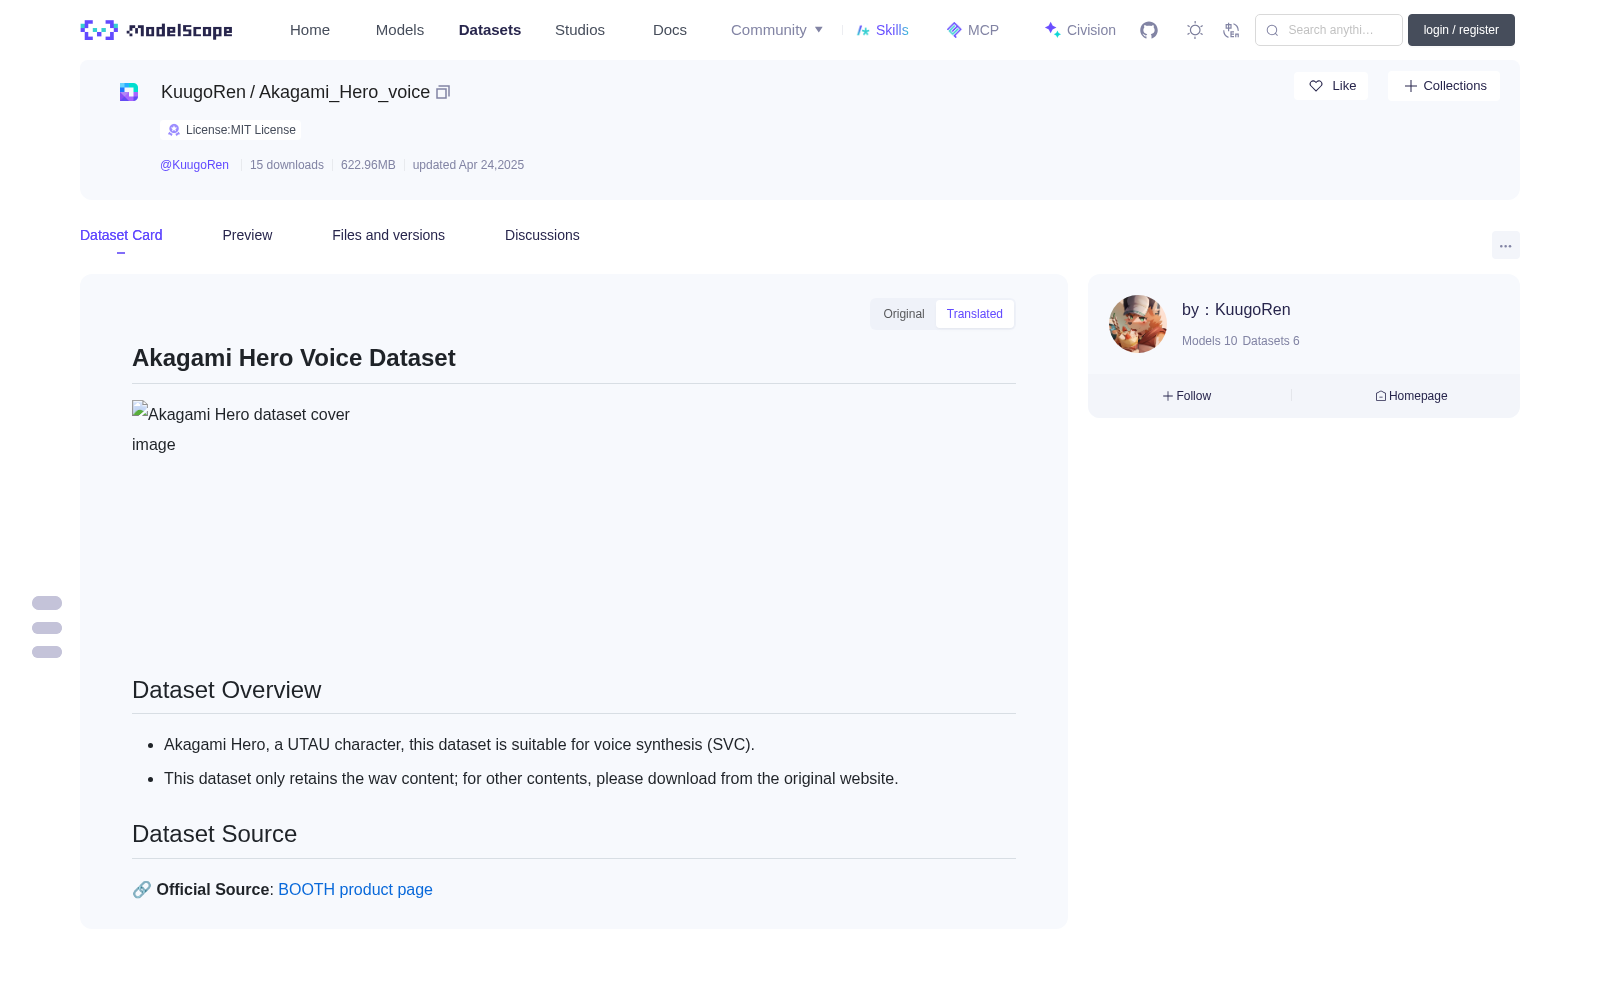
Task: Like this dataset
Action: 1331,86
